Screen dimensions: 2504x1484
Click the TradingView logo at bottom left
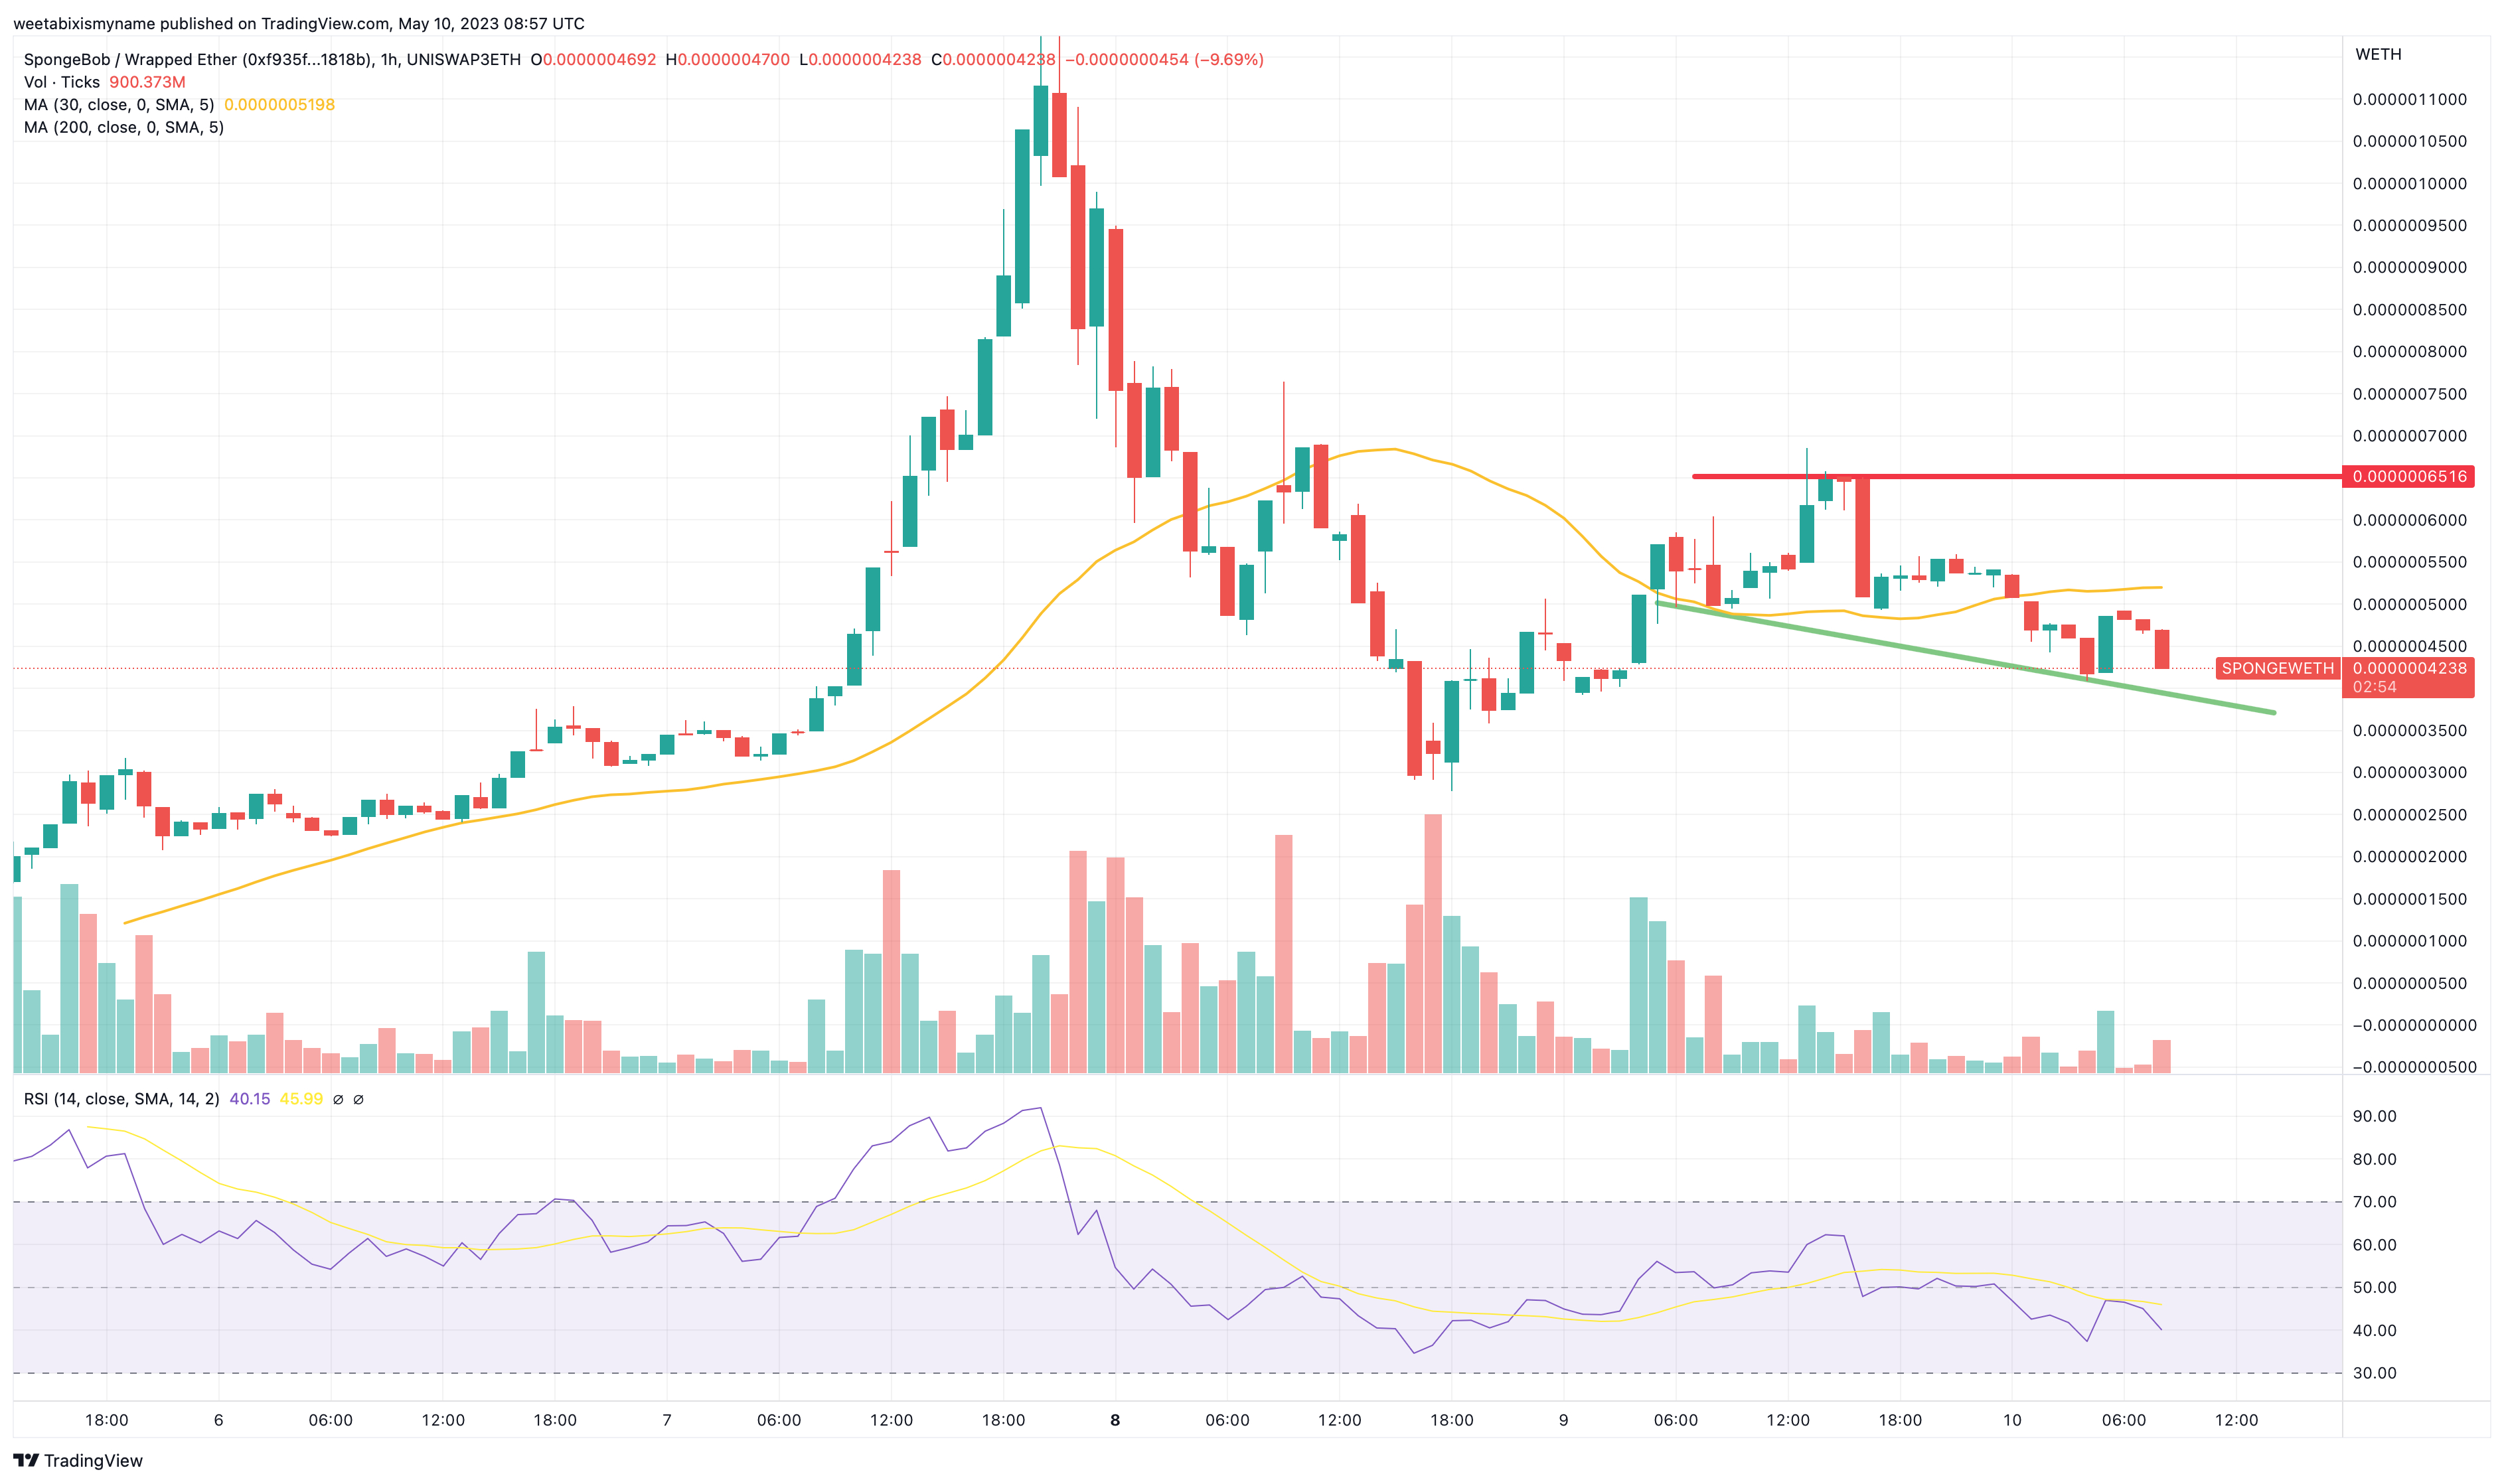[78, 1460]
